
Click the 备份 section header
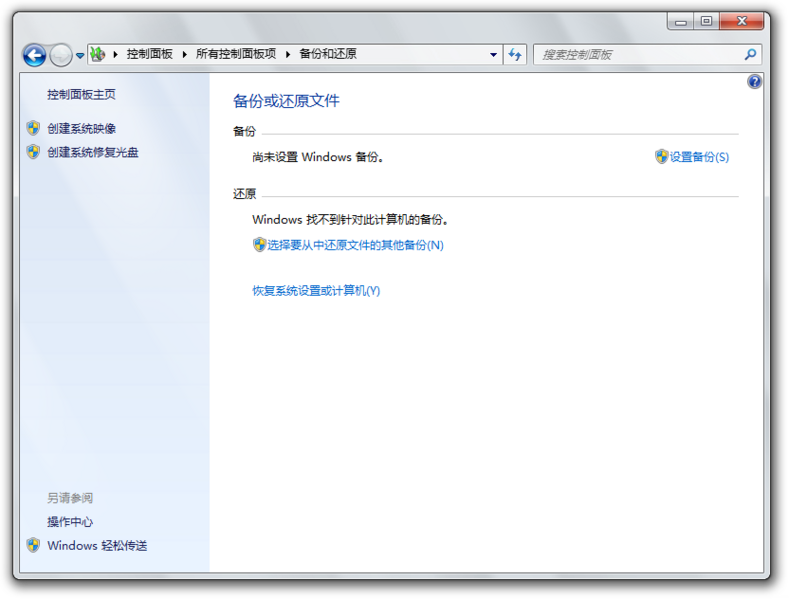click(245, 131)
